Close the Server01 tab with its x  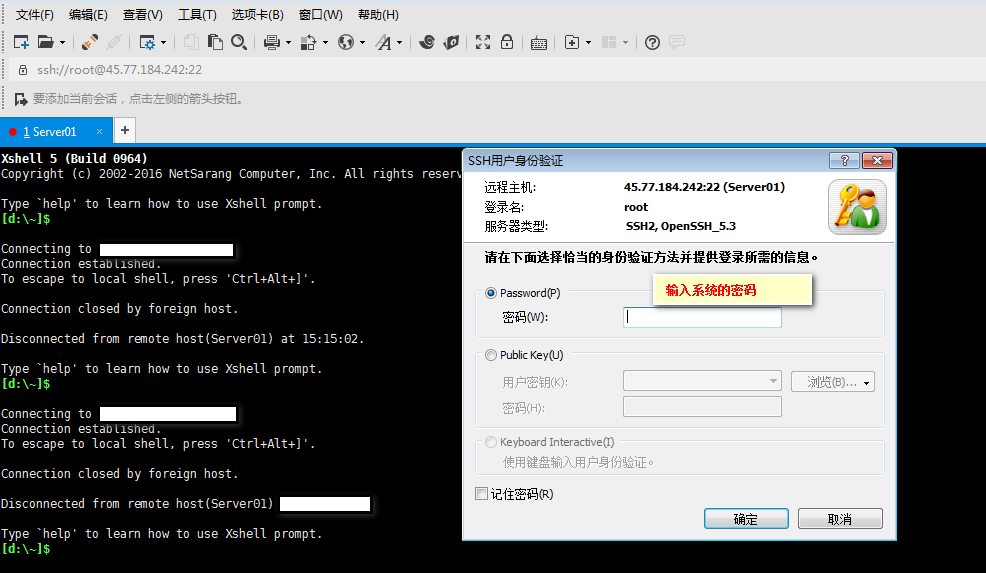pos(99,131)
